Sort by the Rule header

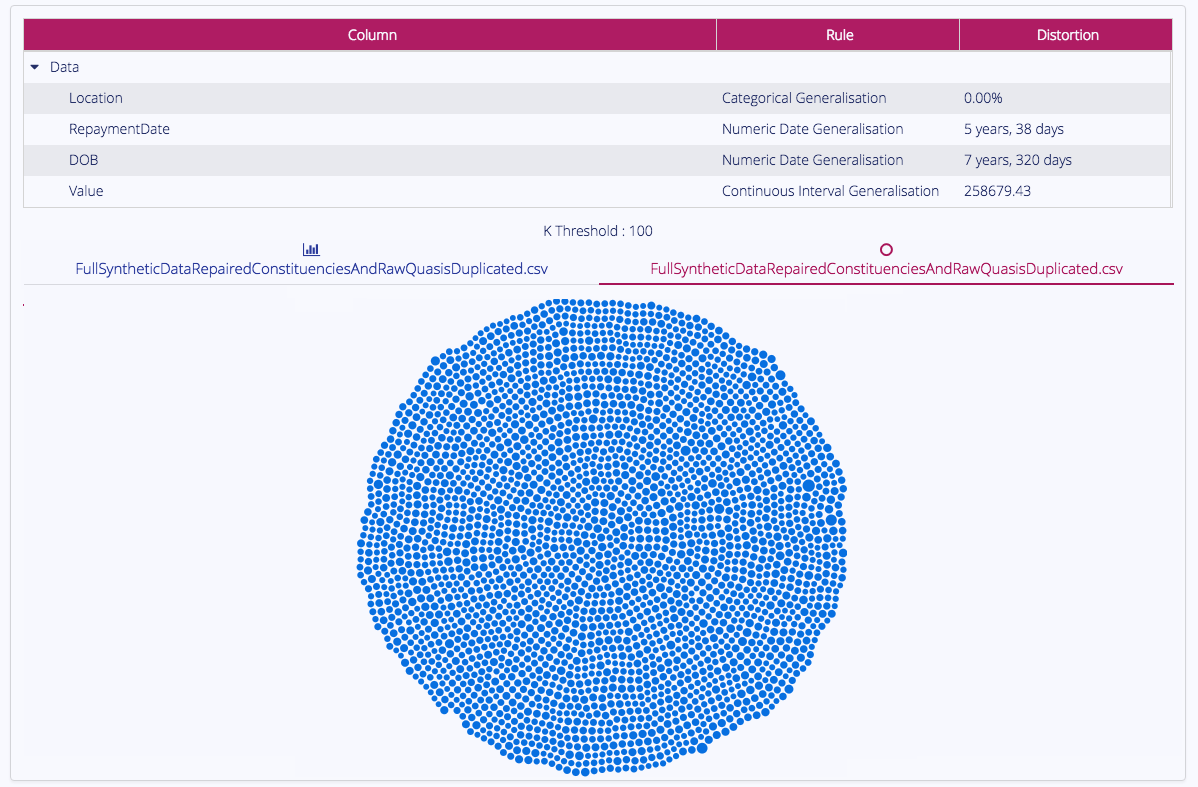coord(838,35)
